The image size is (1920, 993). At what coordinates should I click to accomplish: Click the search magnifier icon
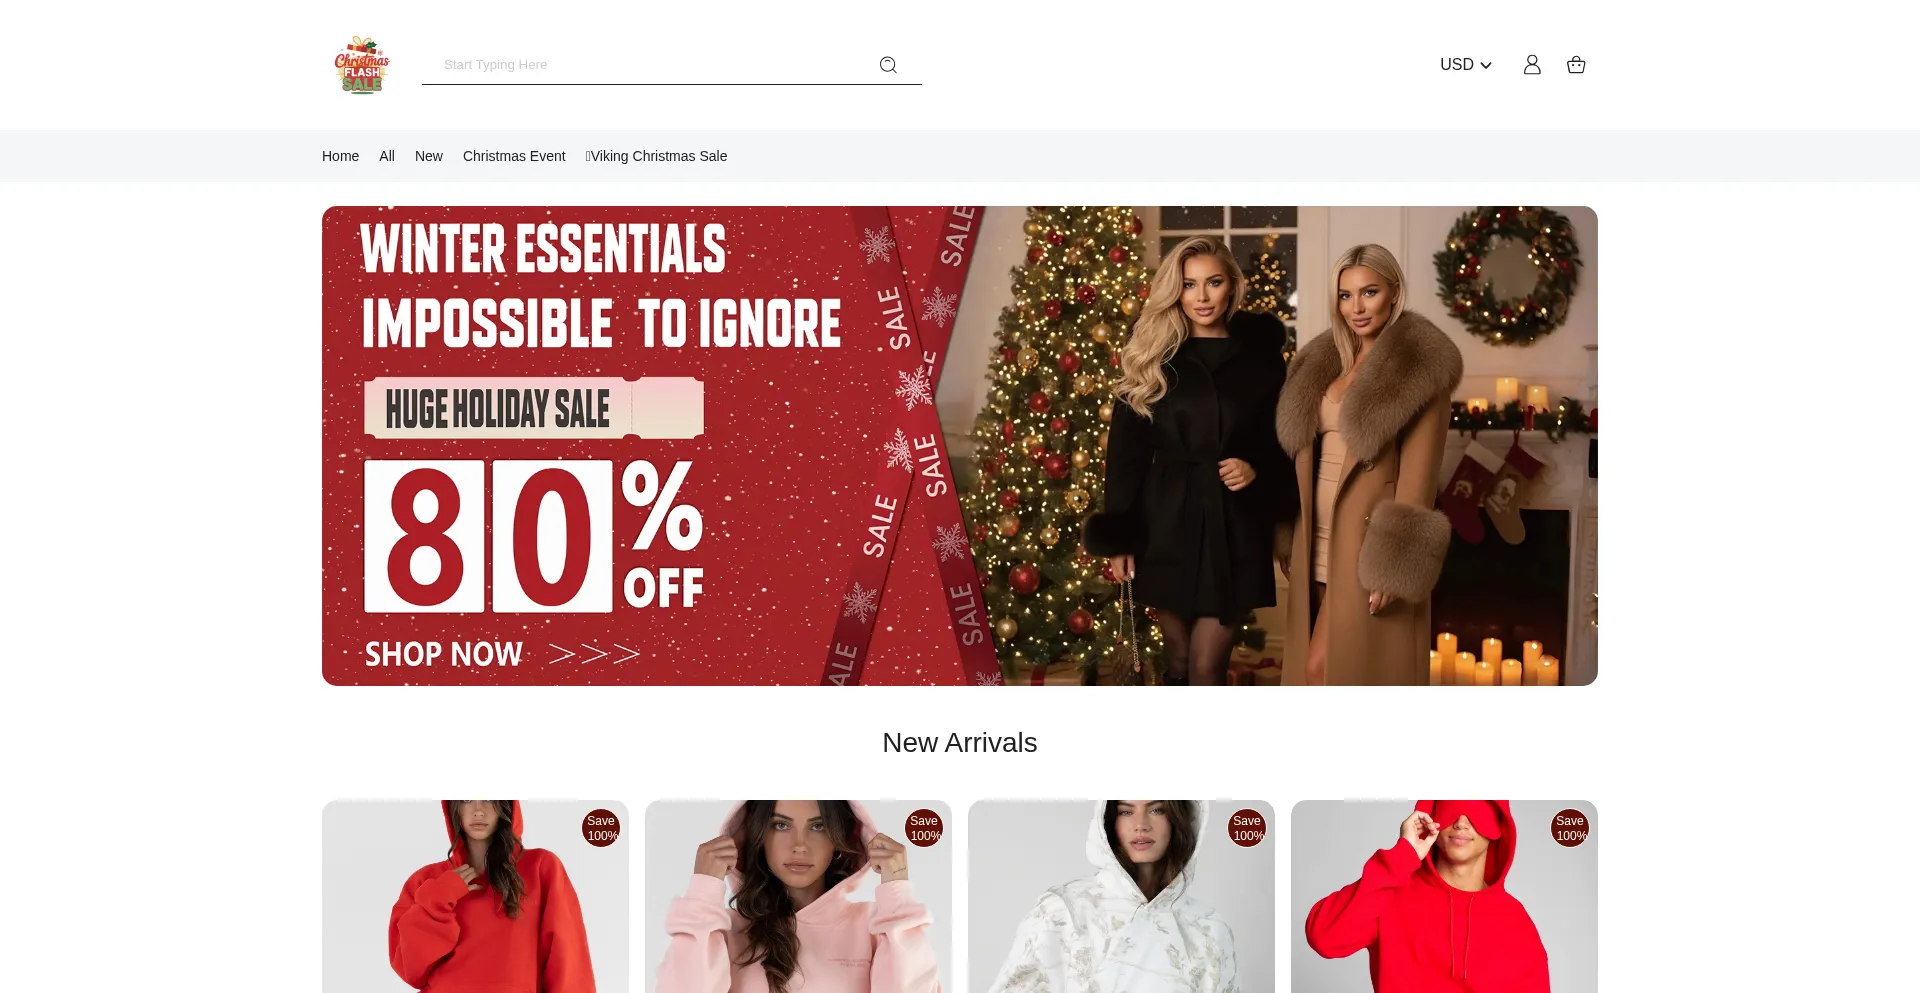click(888, 65)
